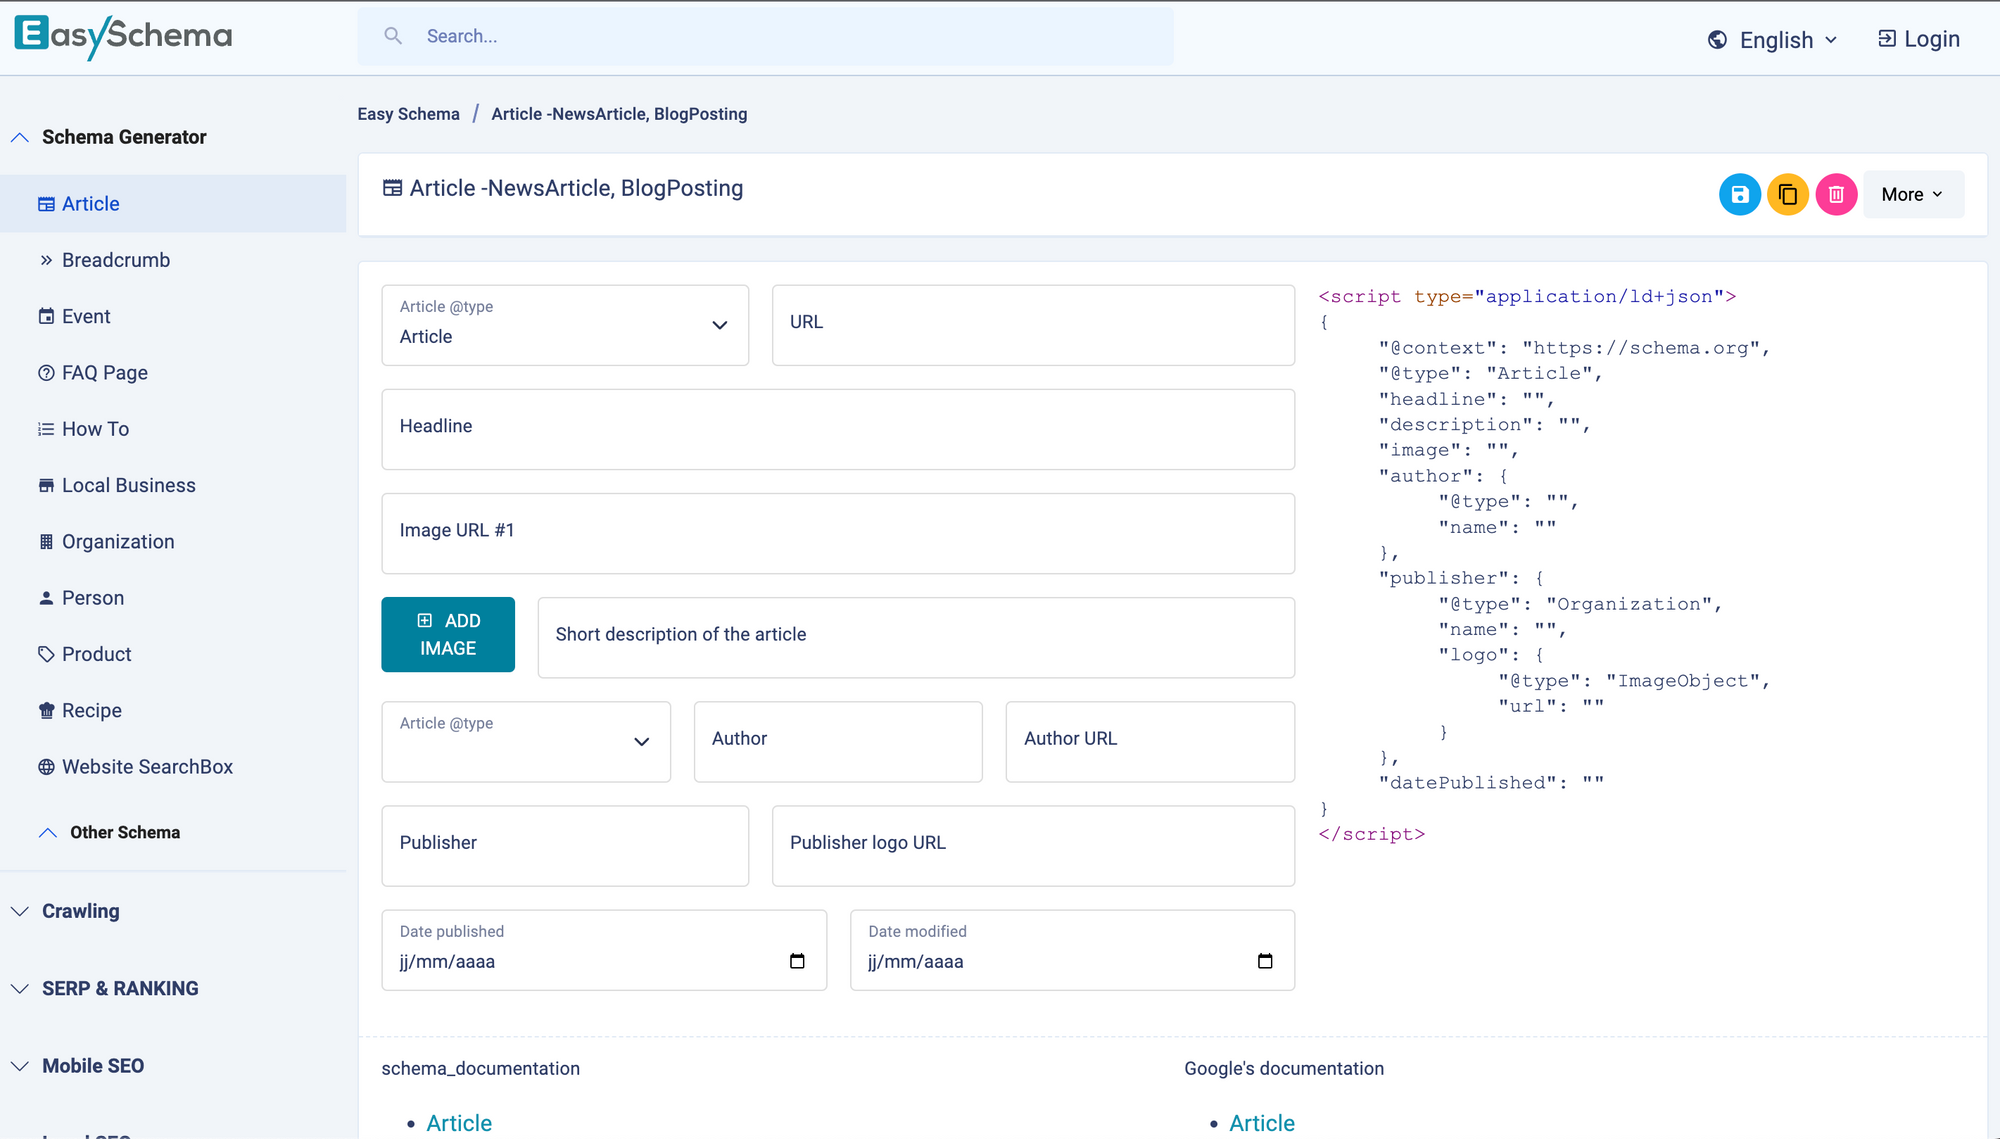The height and width of the screenshot is (1139, 2000).
Task: Expand the Crawling section
Action: (80, 911)
